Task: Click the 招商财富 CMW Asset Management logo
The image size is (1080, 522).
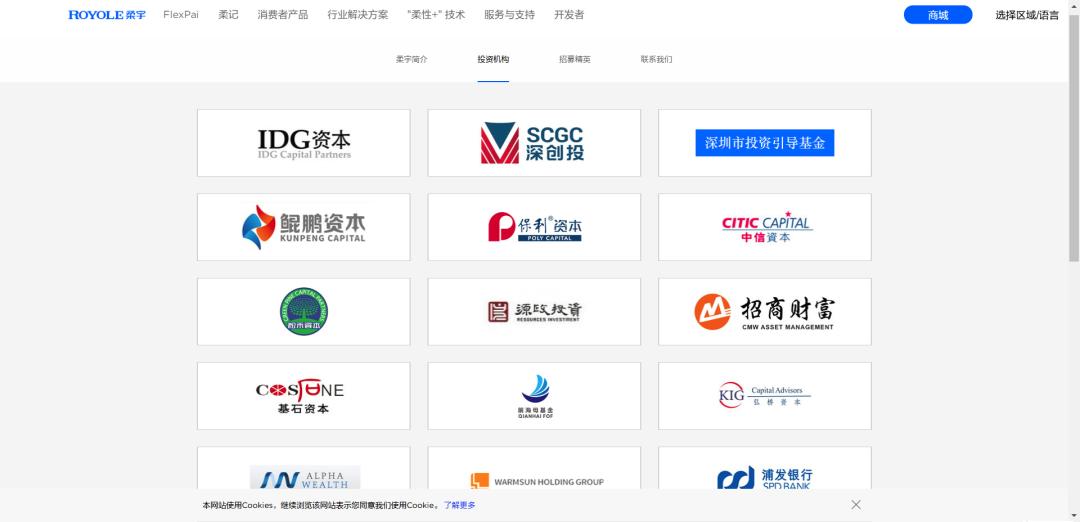Action: pyautogui.click(x=765, y=312)
